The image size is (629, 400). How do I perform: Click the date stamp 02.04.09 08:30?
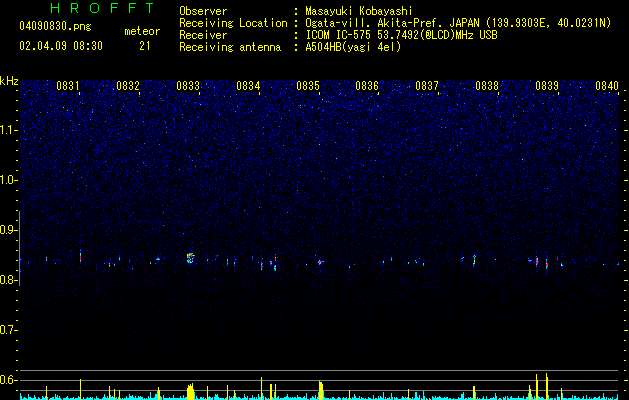pyautogui.click(x=61, y=46)
